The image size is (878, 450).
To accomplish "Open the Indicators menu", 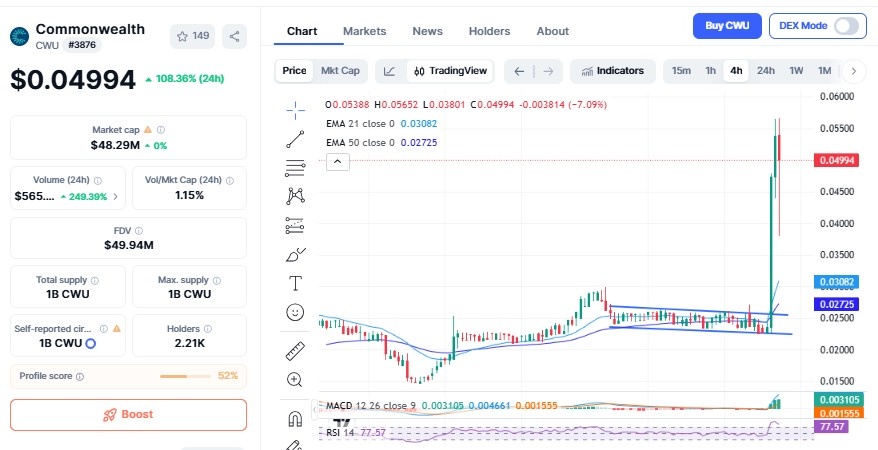I will pyautogui.click(x=613, y=71).
